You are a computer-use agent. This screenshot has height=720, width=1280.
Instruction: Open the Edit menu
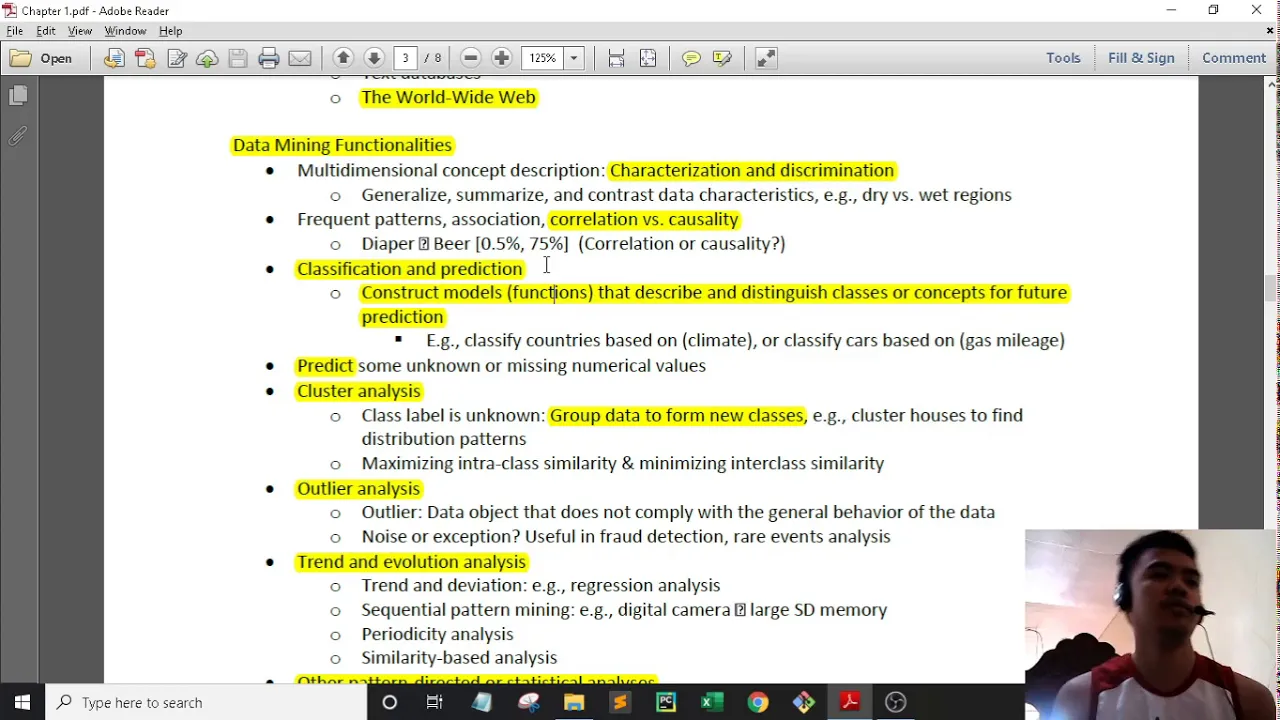46,31
